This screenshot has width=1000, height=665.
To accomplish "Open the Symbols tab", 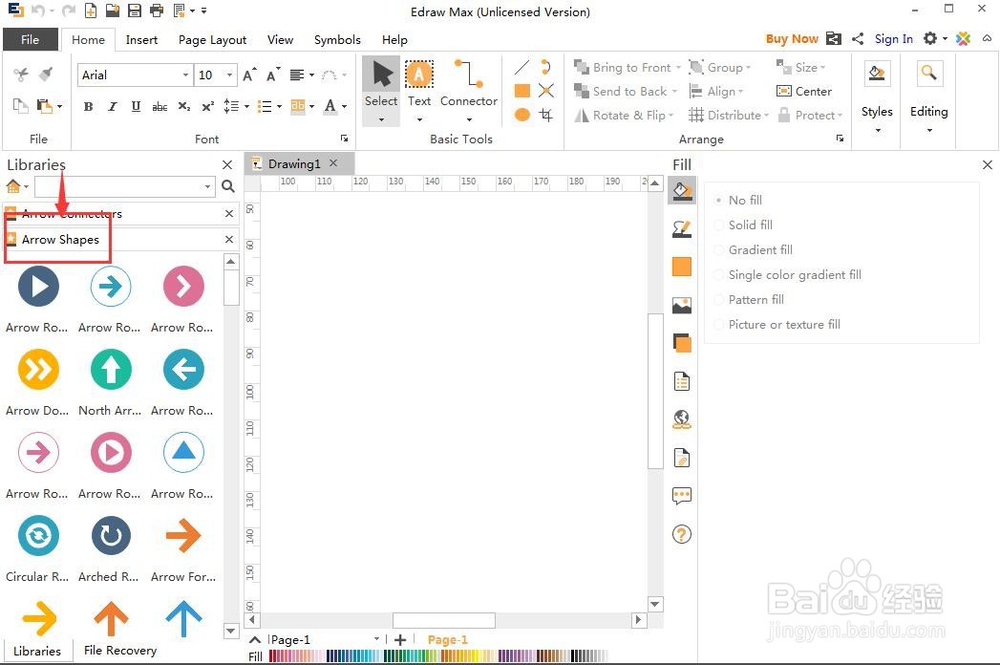I will 337,40.
